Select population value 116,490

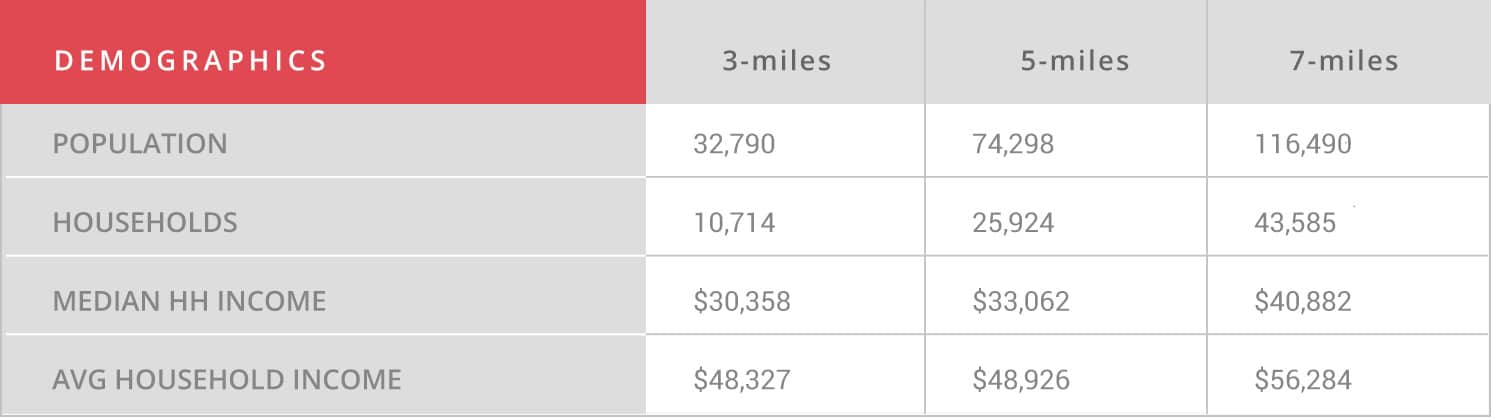coord(1303,144)
